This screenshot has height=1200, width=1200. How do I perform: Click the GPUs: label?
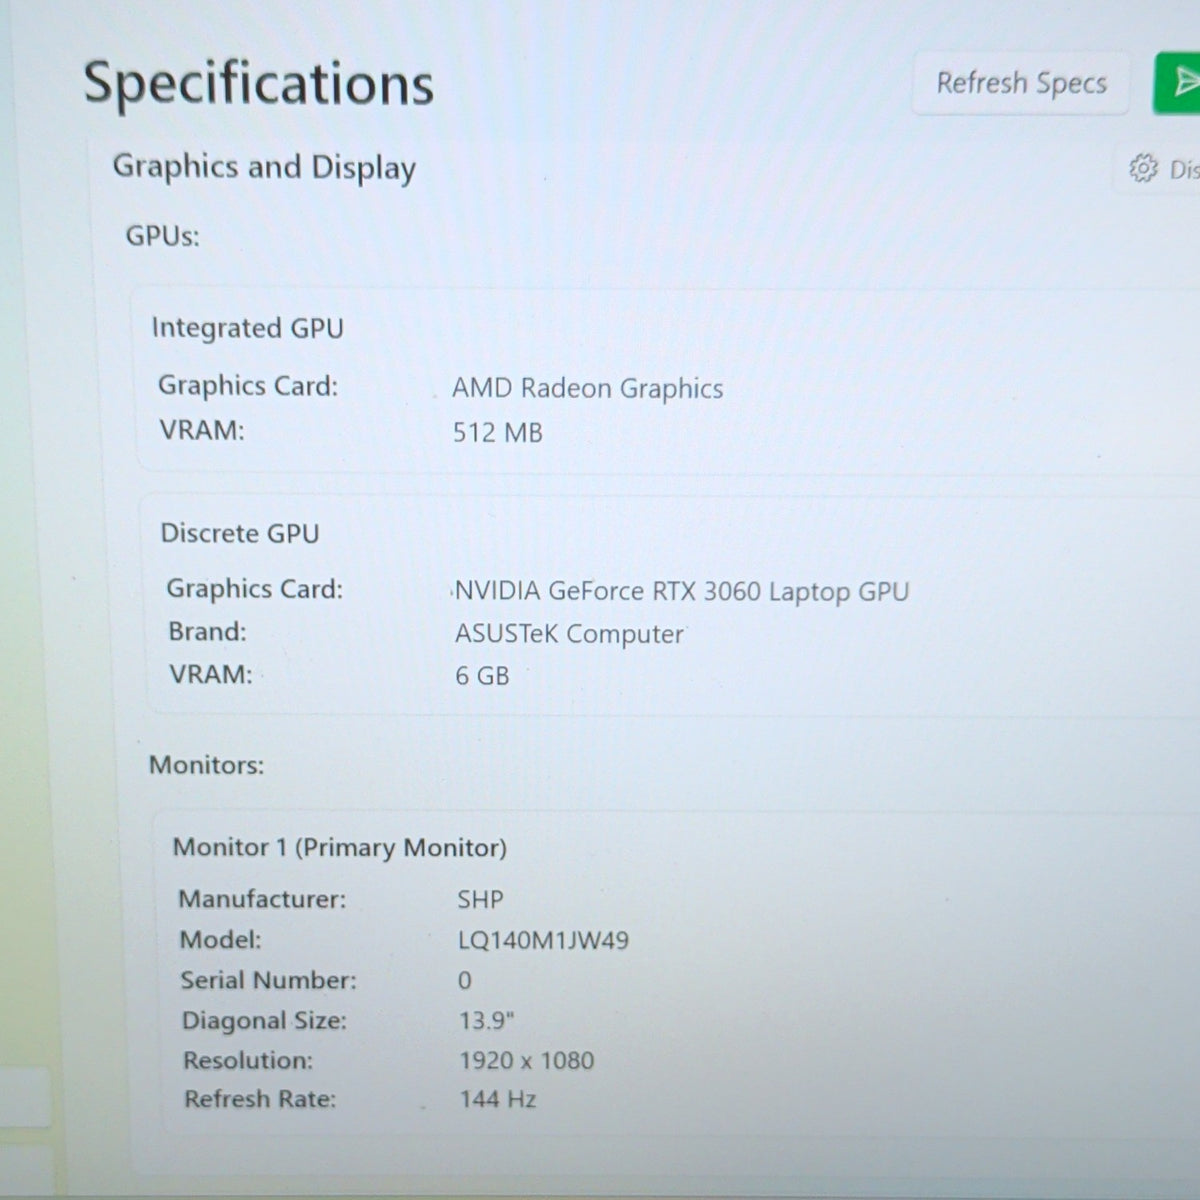[x=162, y=236]
